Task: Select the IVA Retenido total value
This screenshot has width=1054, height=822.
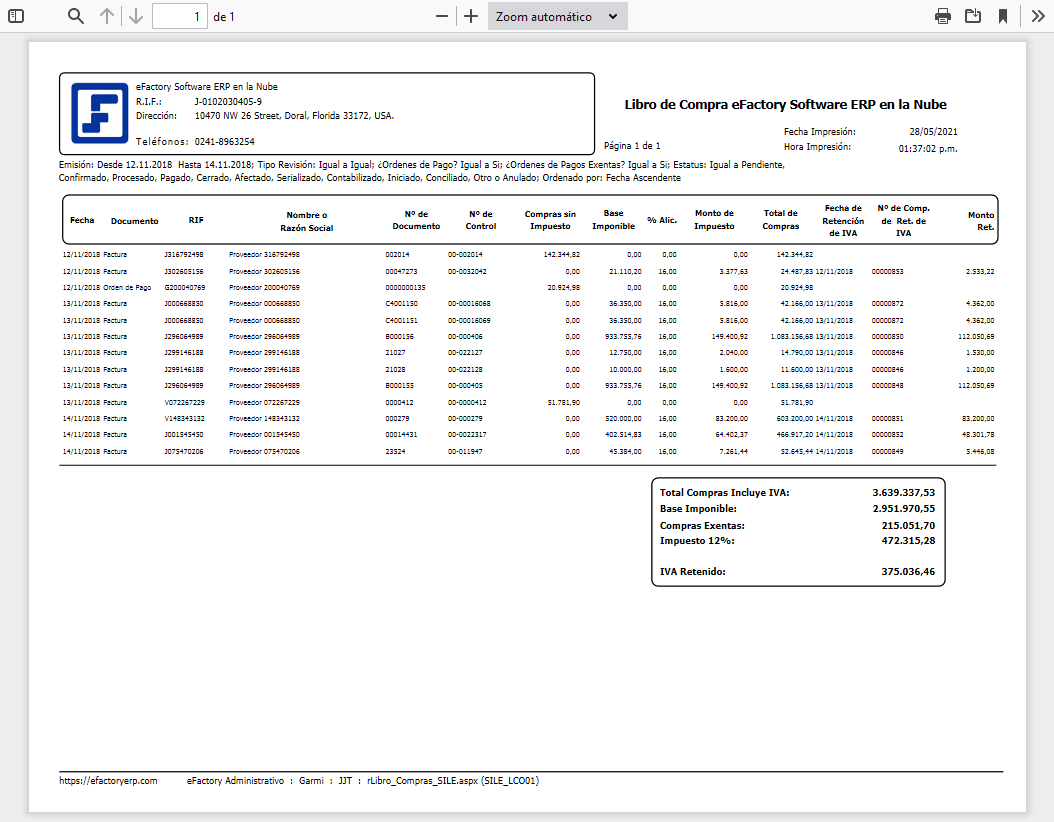Action: click(903, 572)
